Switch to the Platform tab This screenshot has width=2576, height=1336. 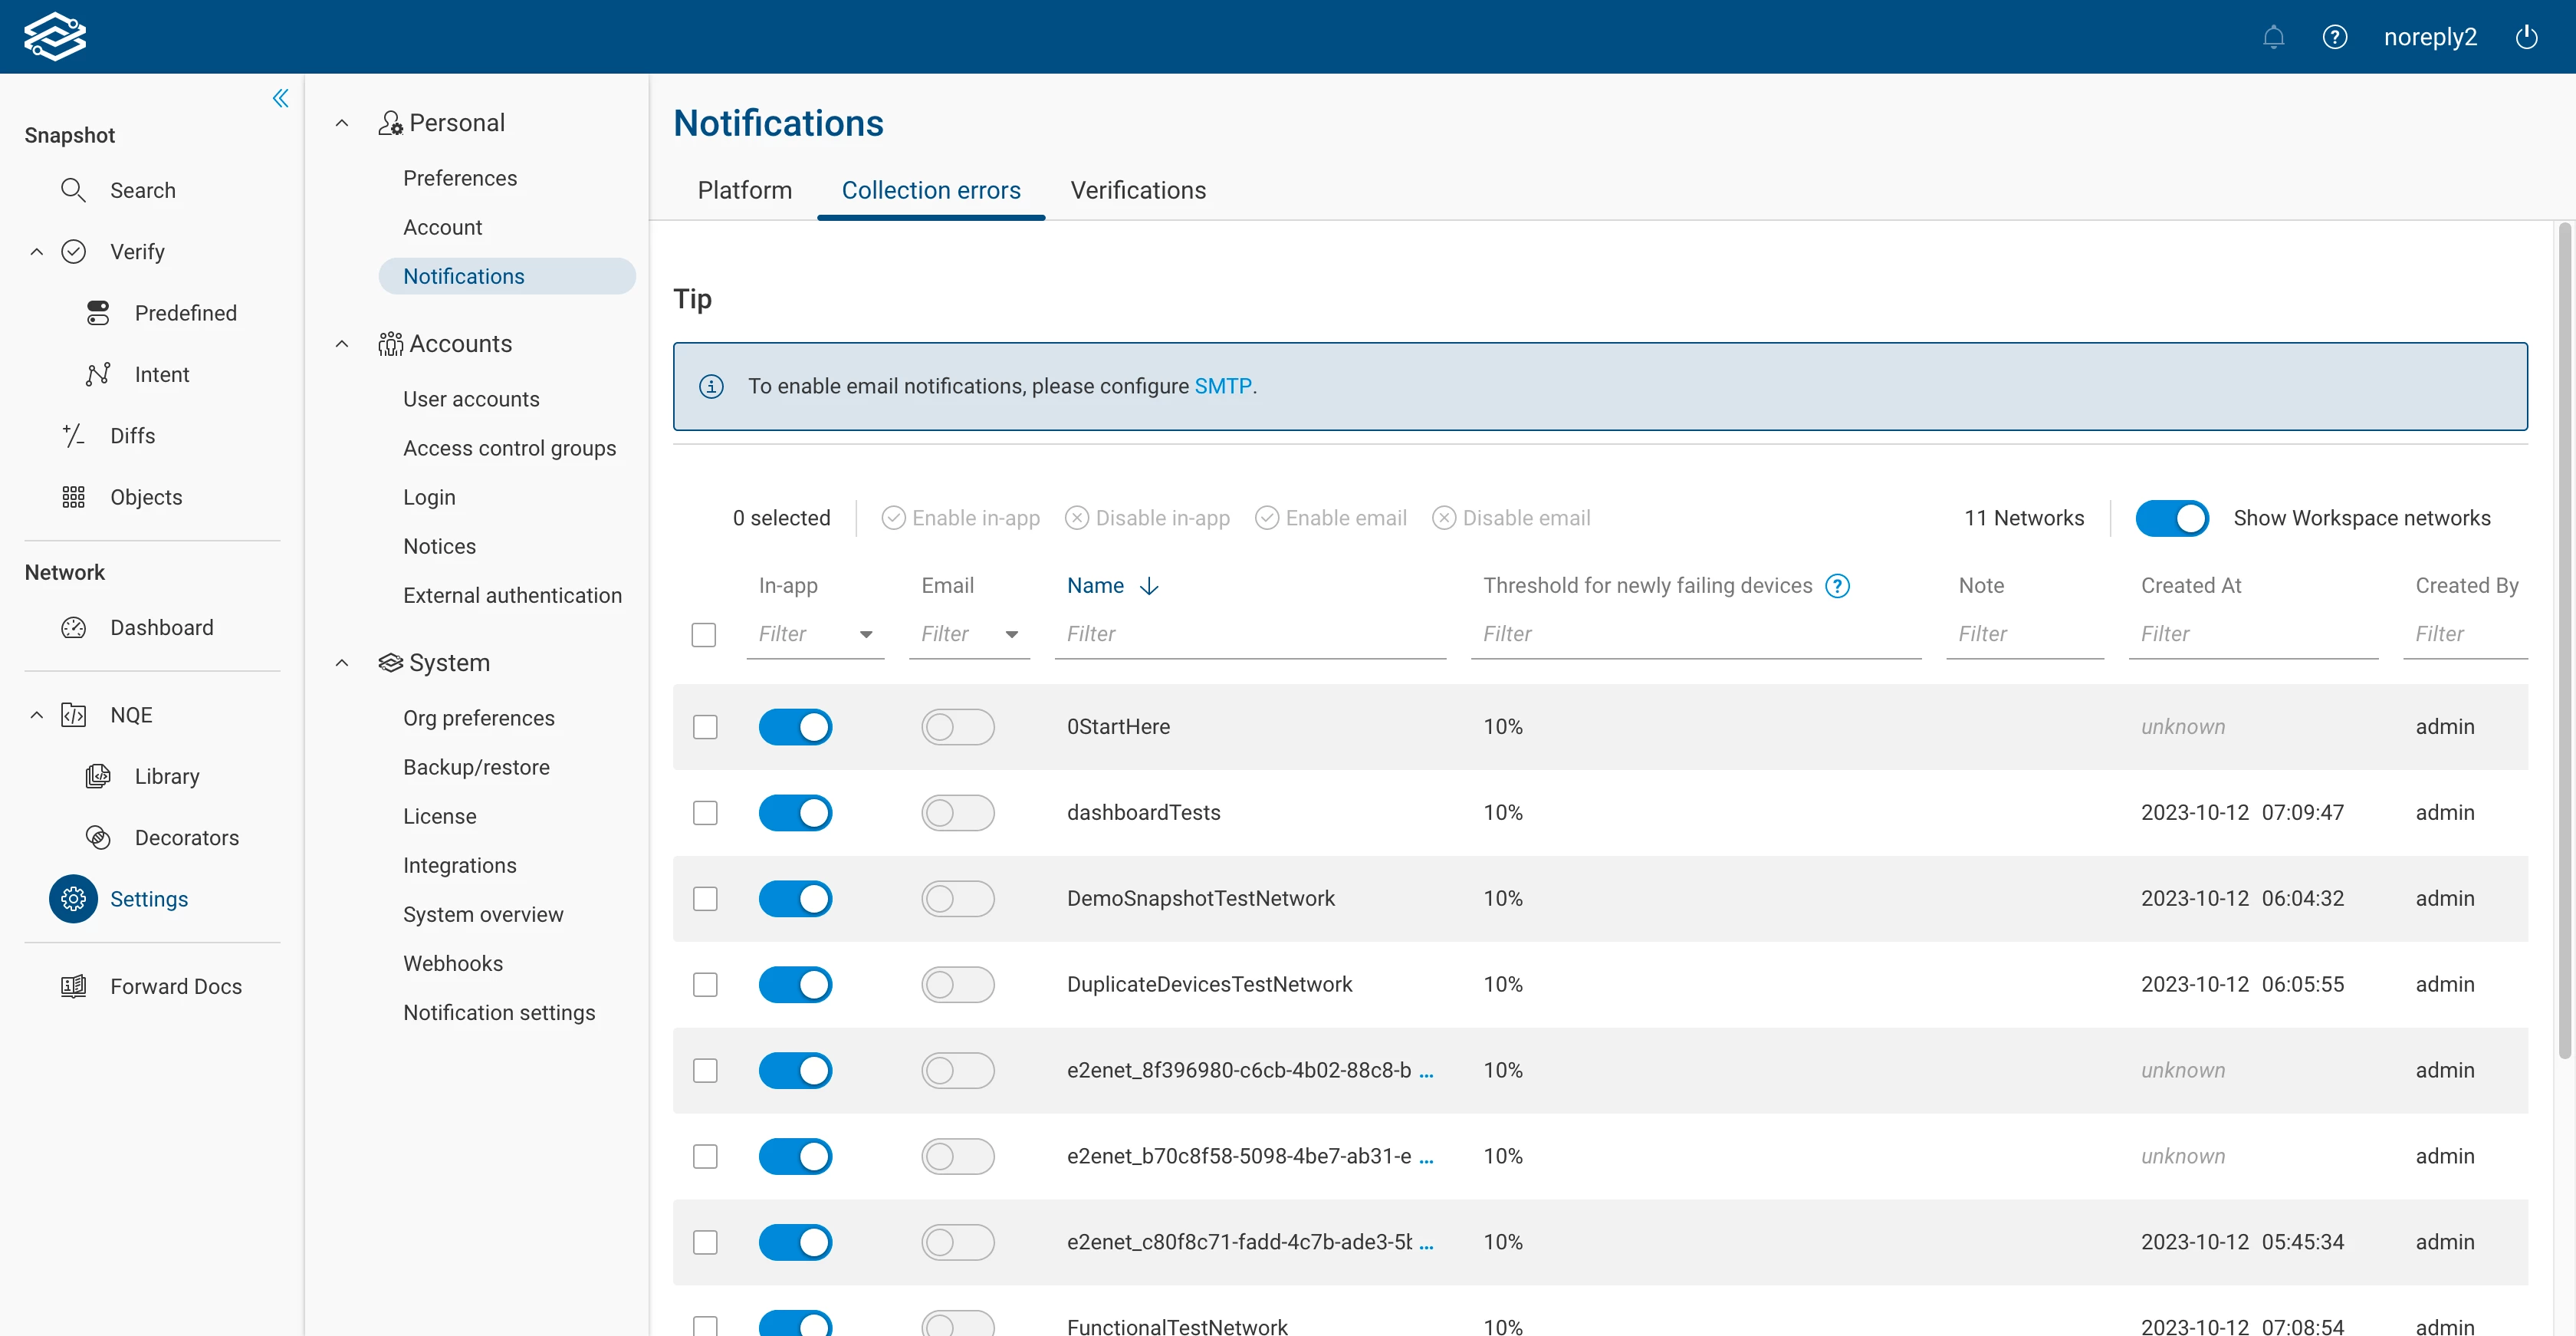pos(744,190)
